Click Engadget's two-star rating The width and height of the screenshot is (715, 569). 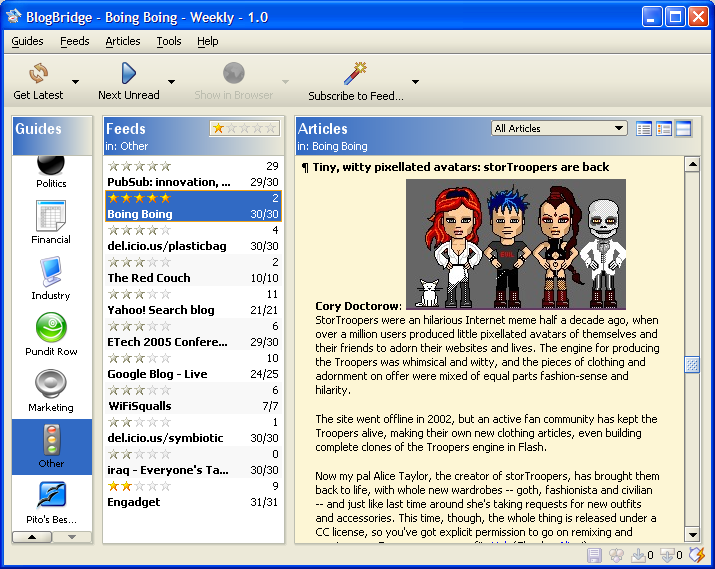tap(140, 486)
